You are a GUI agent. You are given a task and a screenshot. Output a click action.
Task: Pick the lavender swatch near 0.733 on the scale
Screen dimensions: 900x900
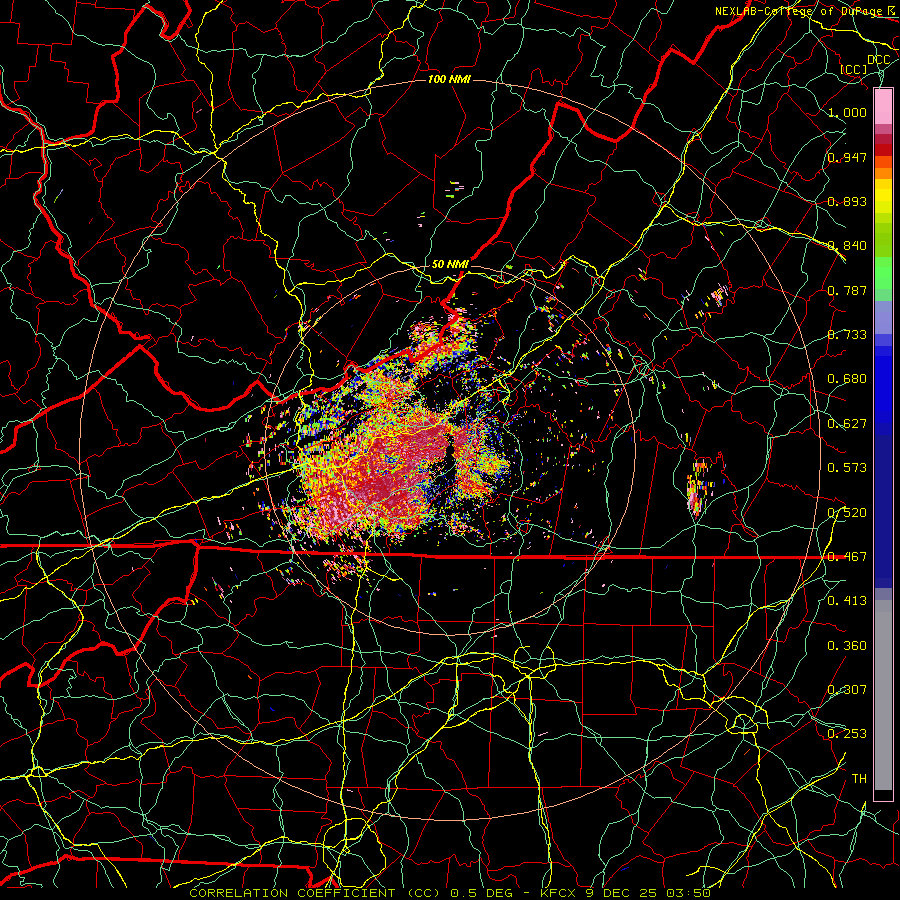pos(883,317)
